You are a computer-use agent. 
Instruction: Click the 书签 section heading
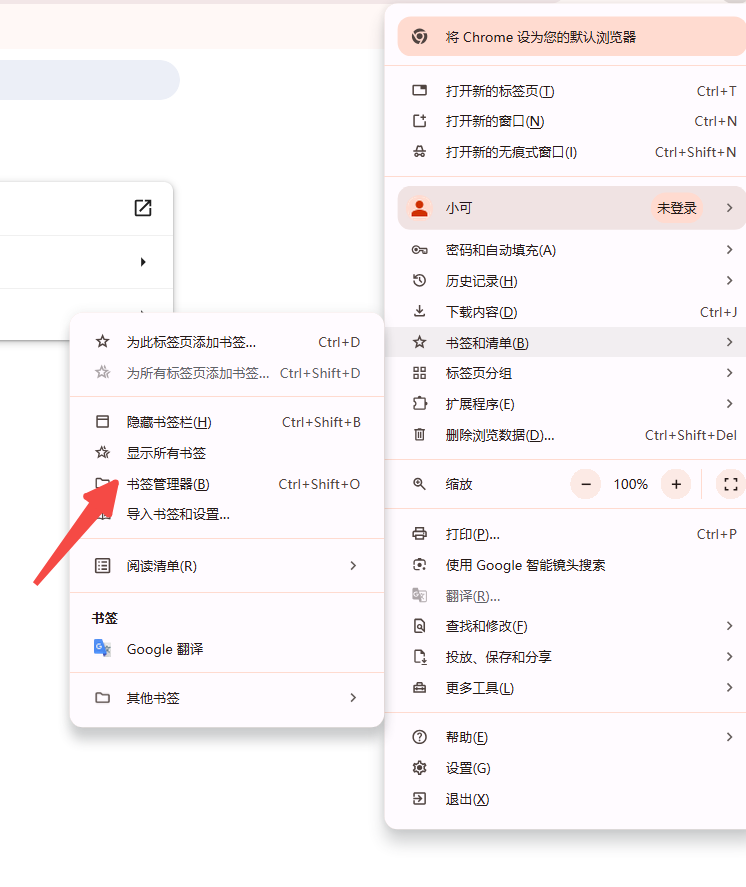(x=105, y=618)
